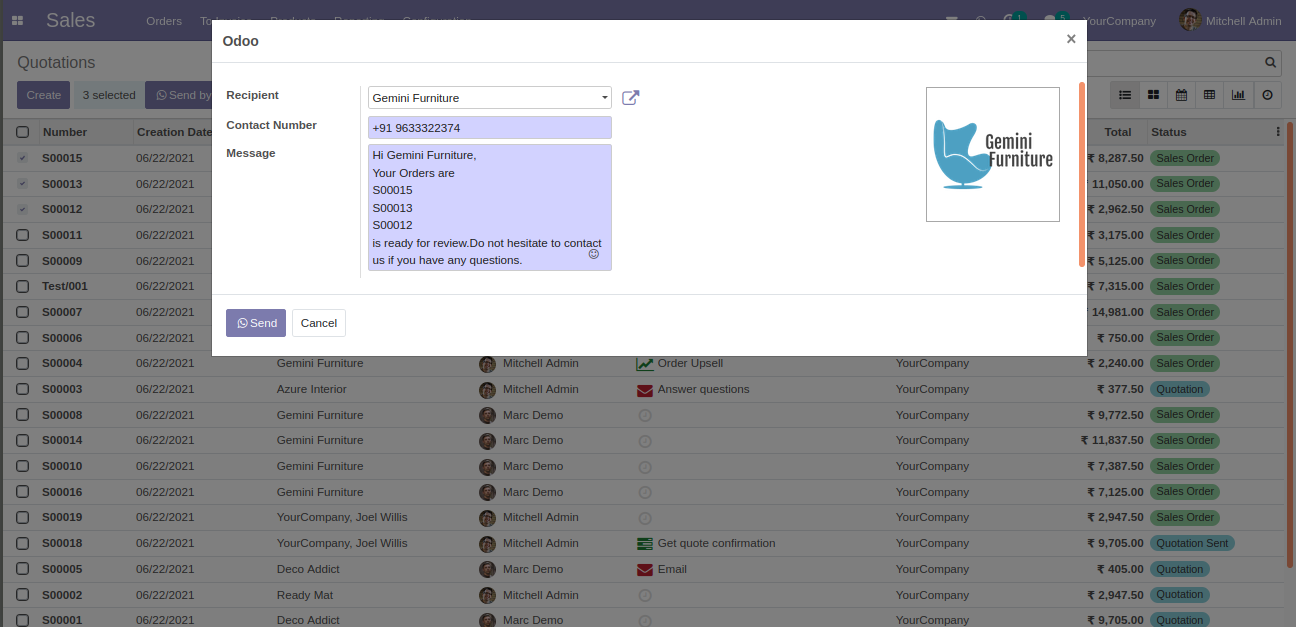The width and height of the screenshot is (1296, 627).
Task: Switch to pivot table view icon
Action: 1209,95
